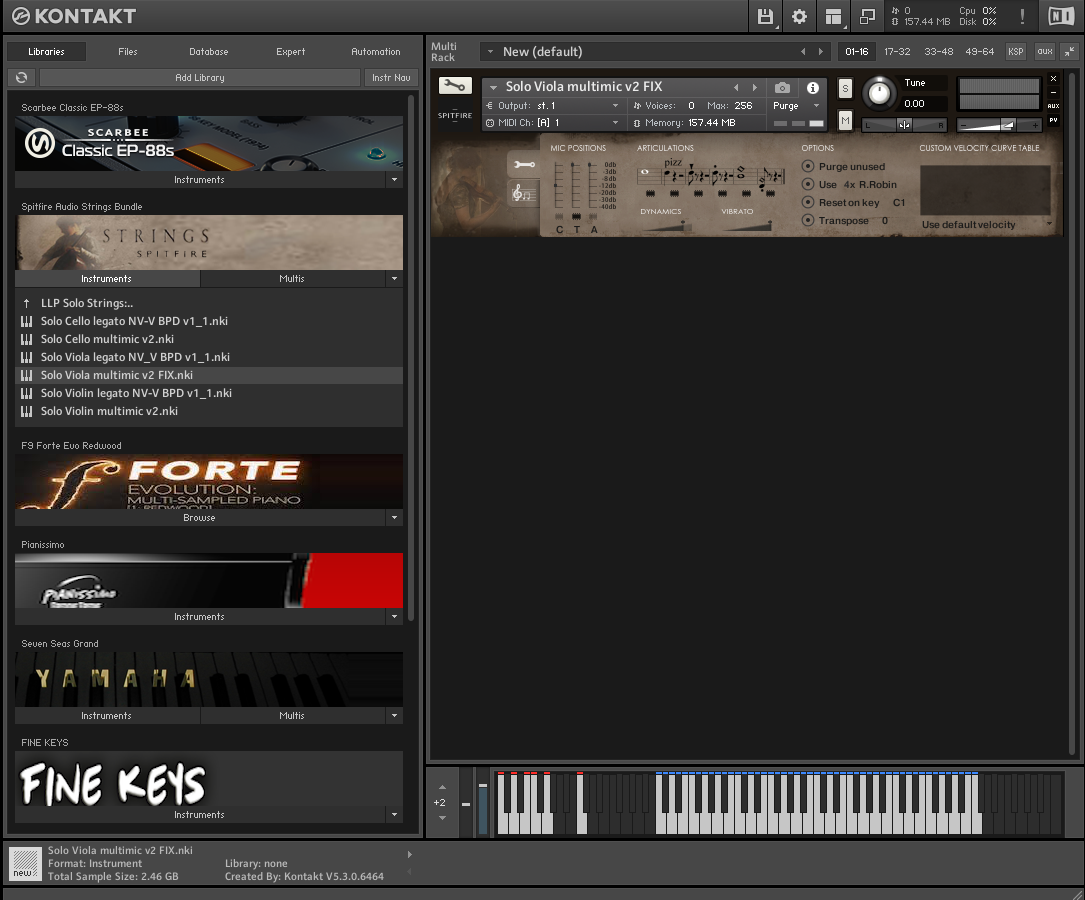The width and height of the screenshot is (1085, 900).
Task: Open Spitfire Multis tab
Action: [x=291, y=278]
